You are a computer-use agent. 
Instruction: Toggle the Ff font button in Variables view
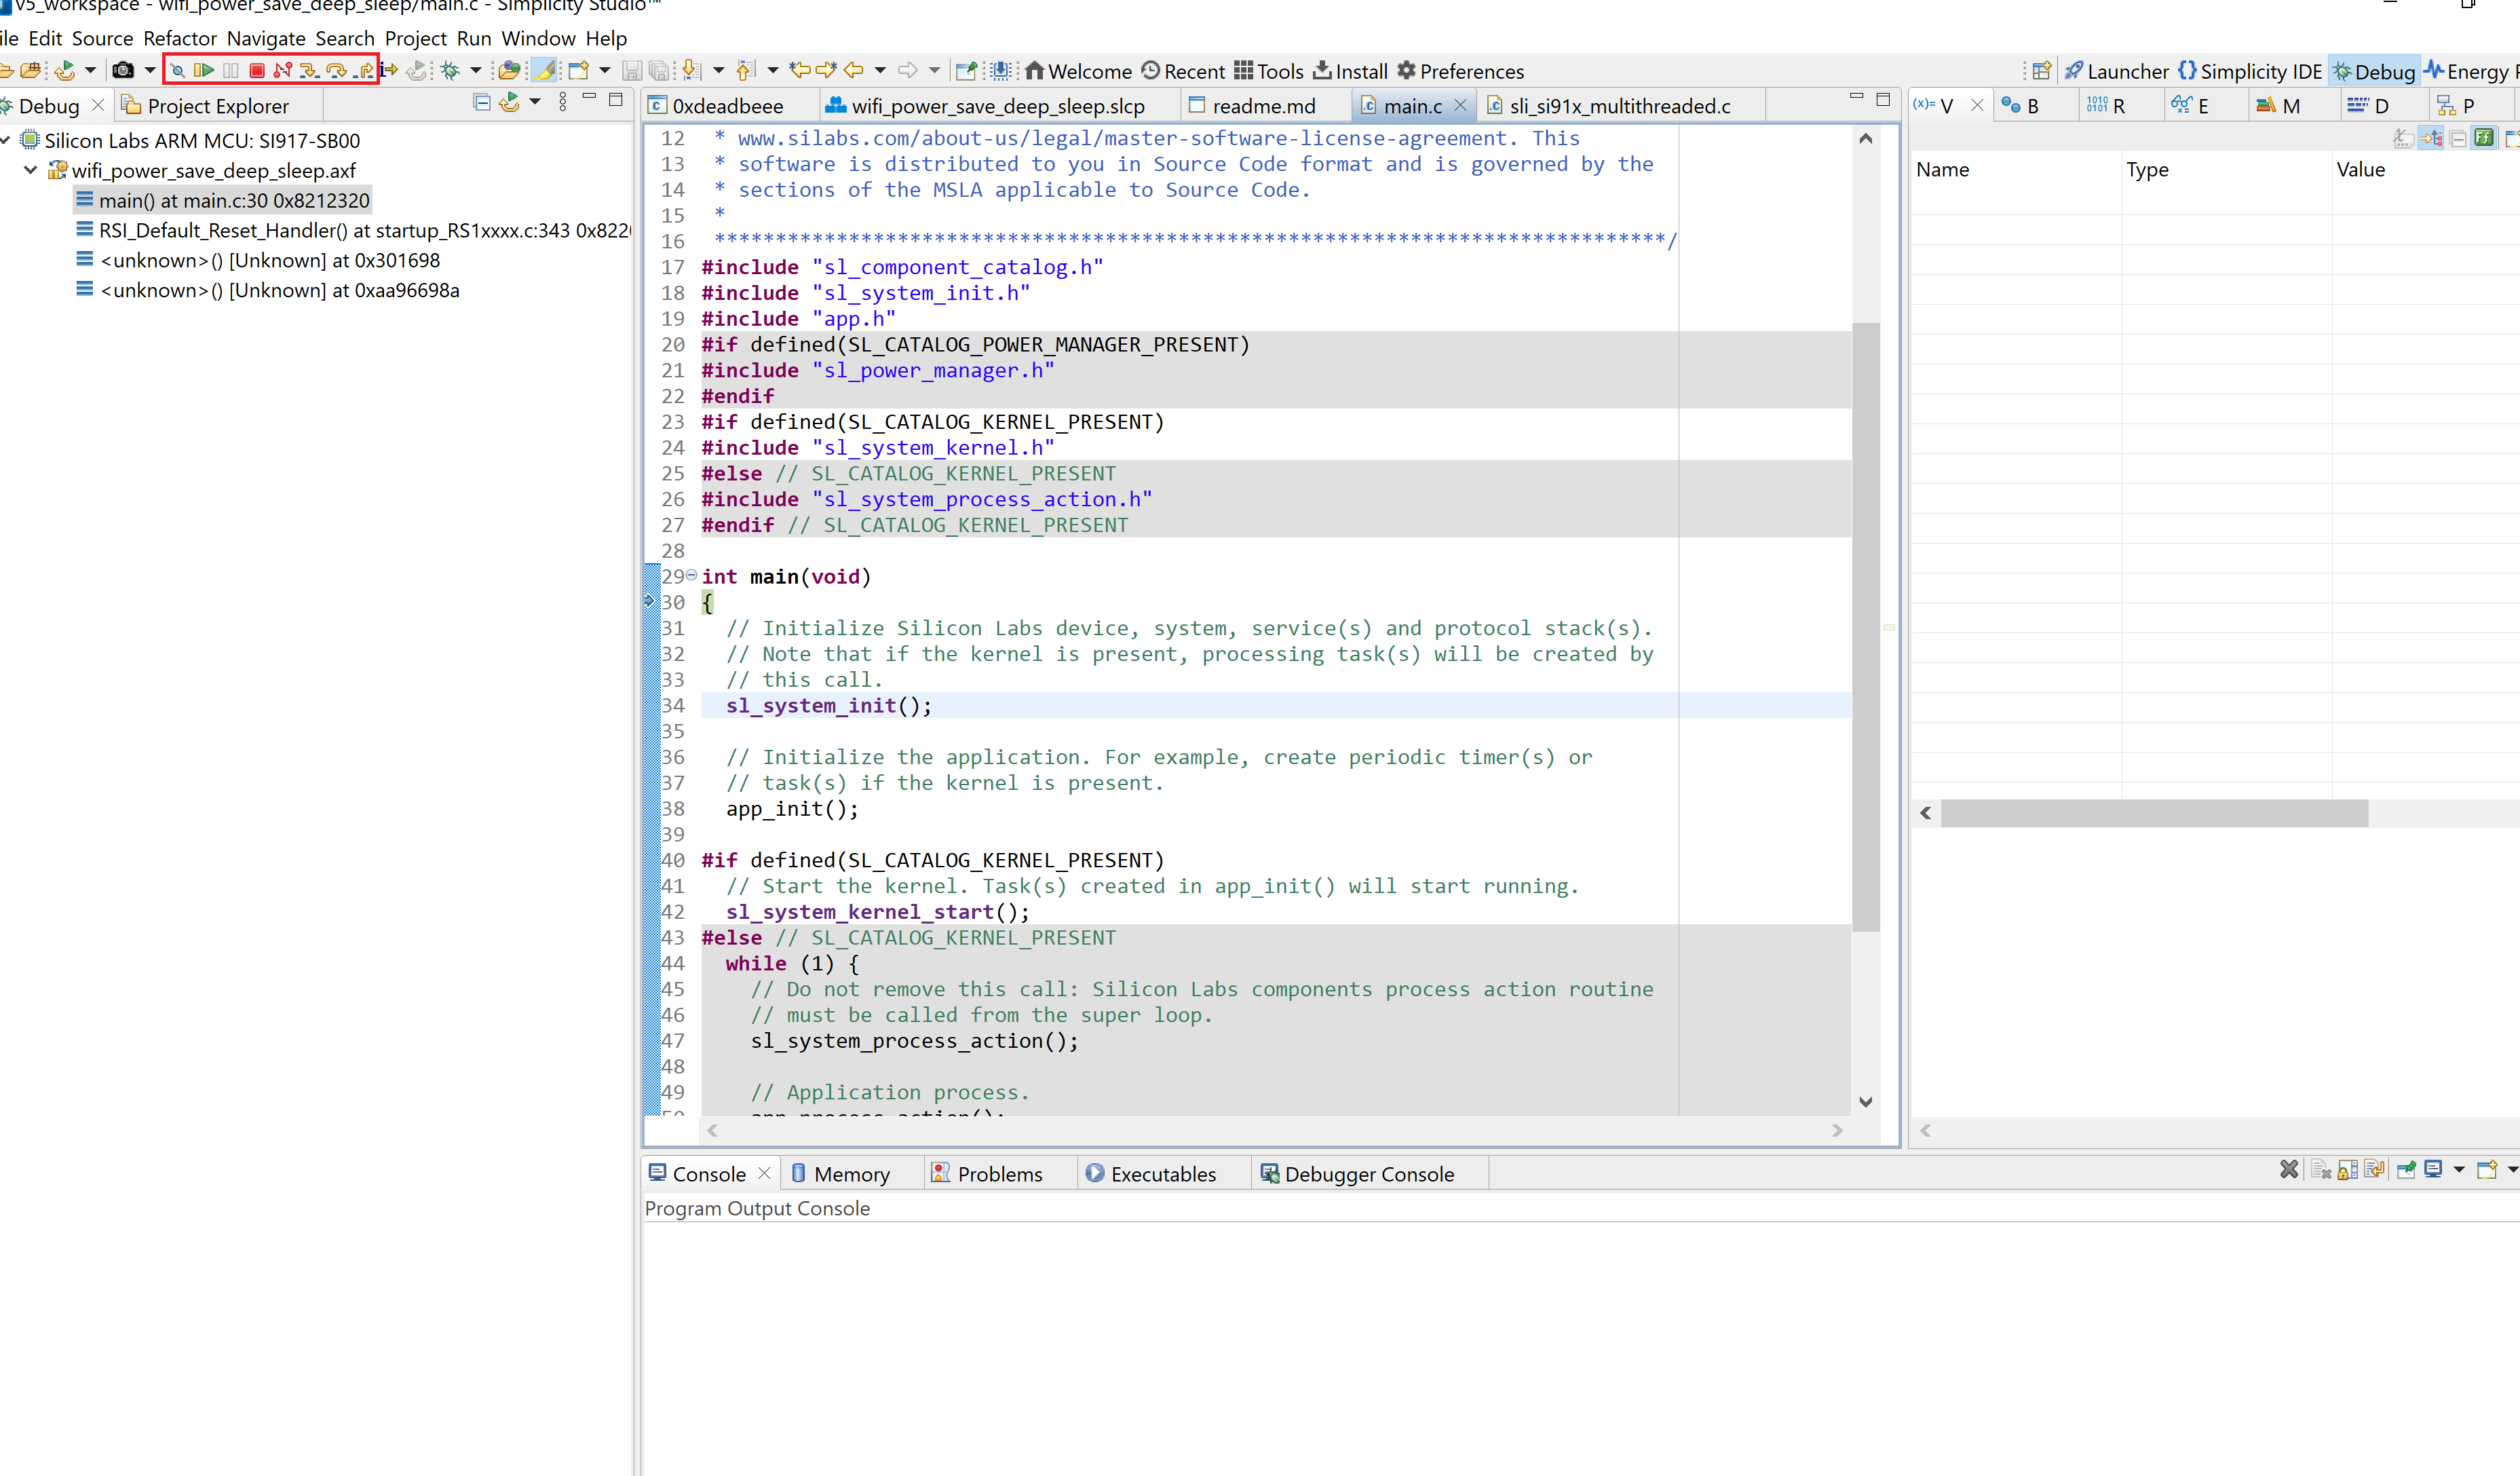[2483, 138]
